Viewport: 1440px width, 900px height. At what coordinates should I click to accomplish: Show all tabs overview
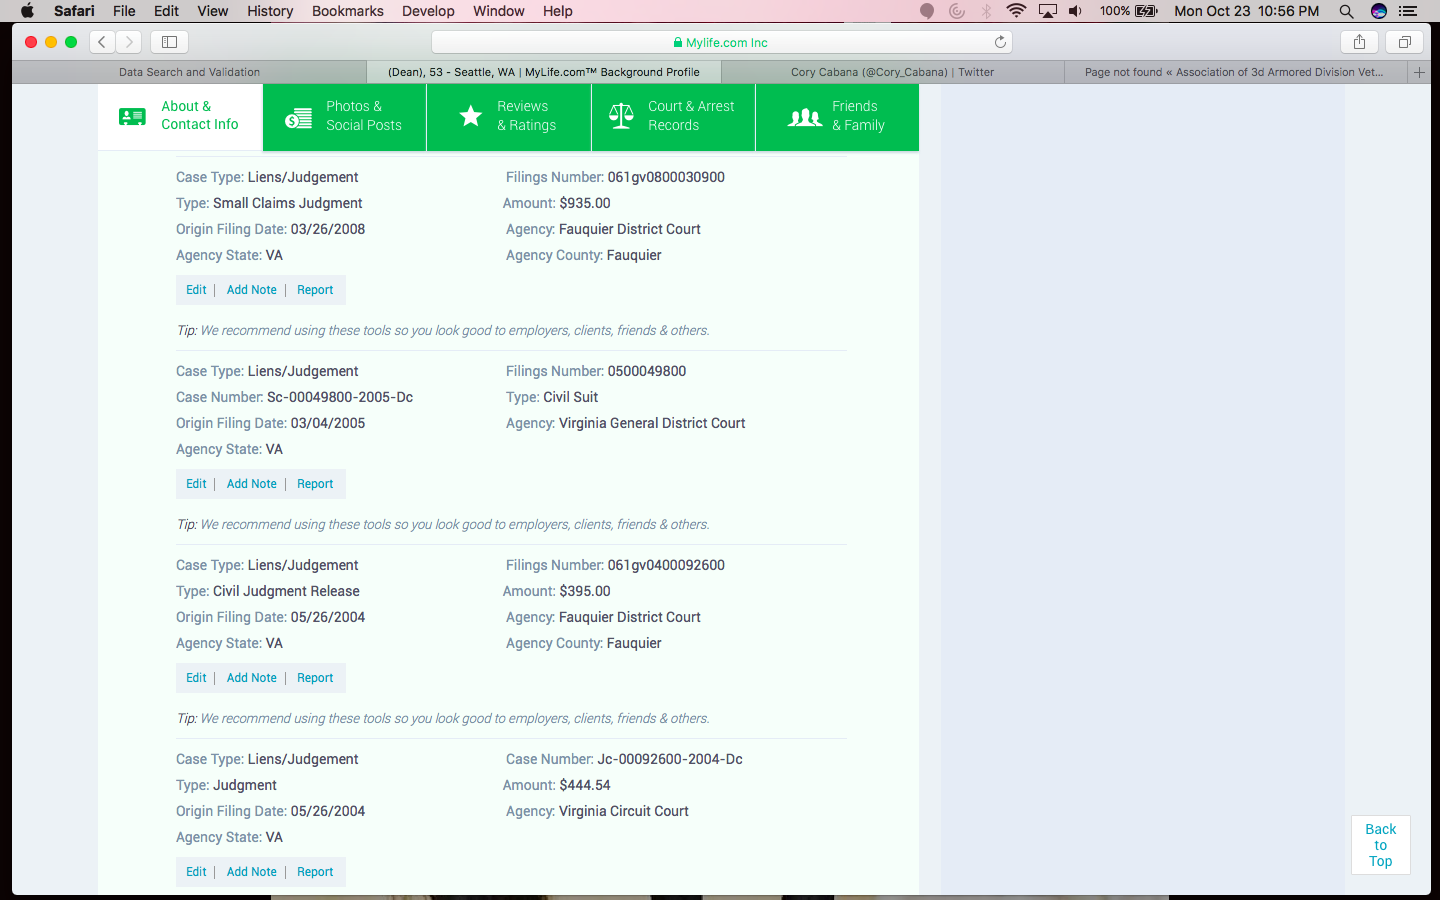click(1405, 42)
